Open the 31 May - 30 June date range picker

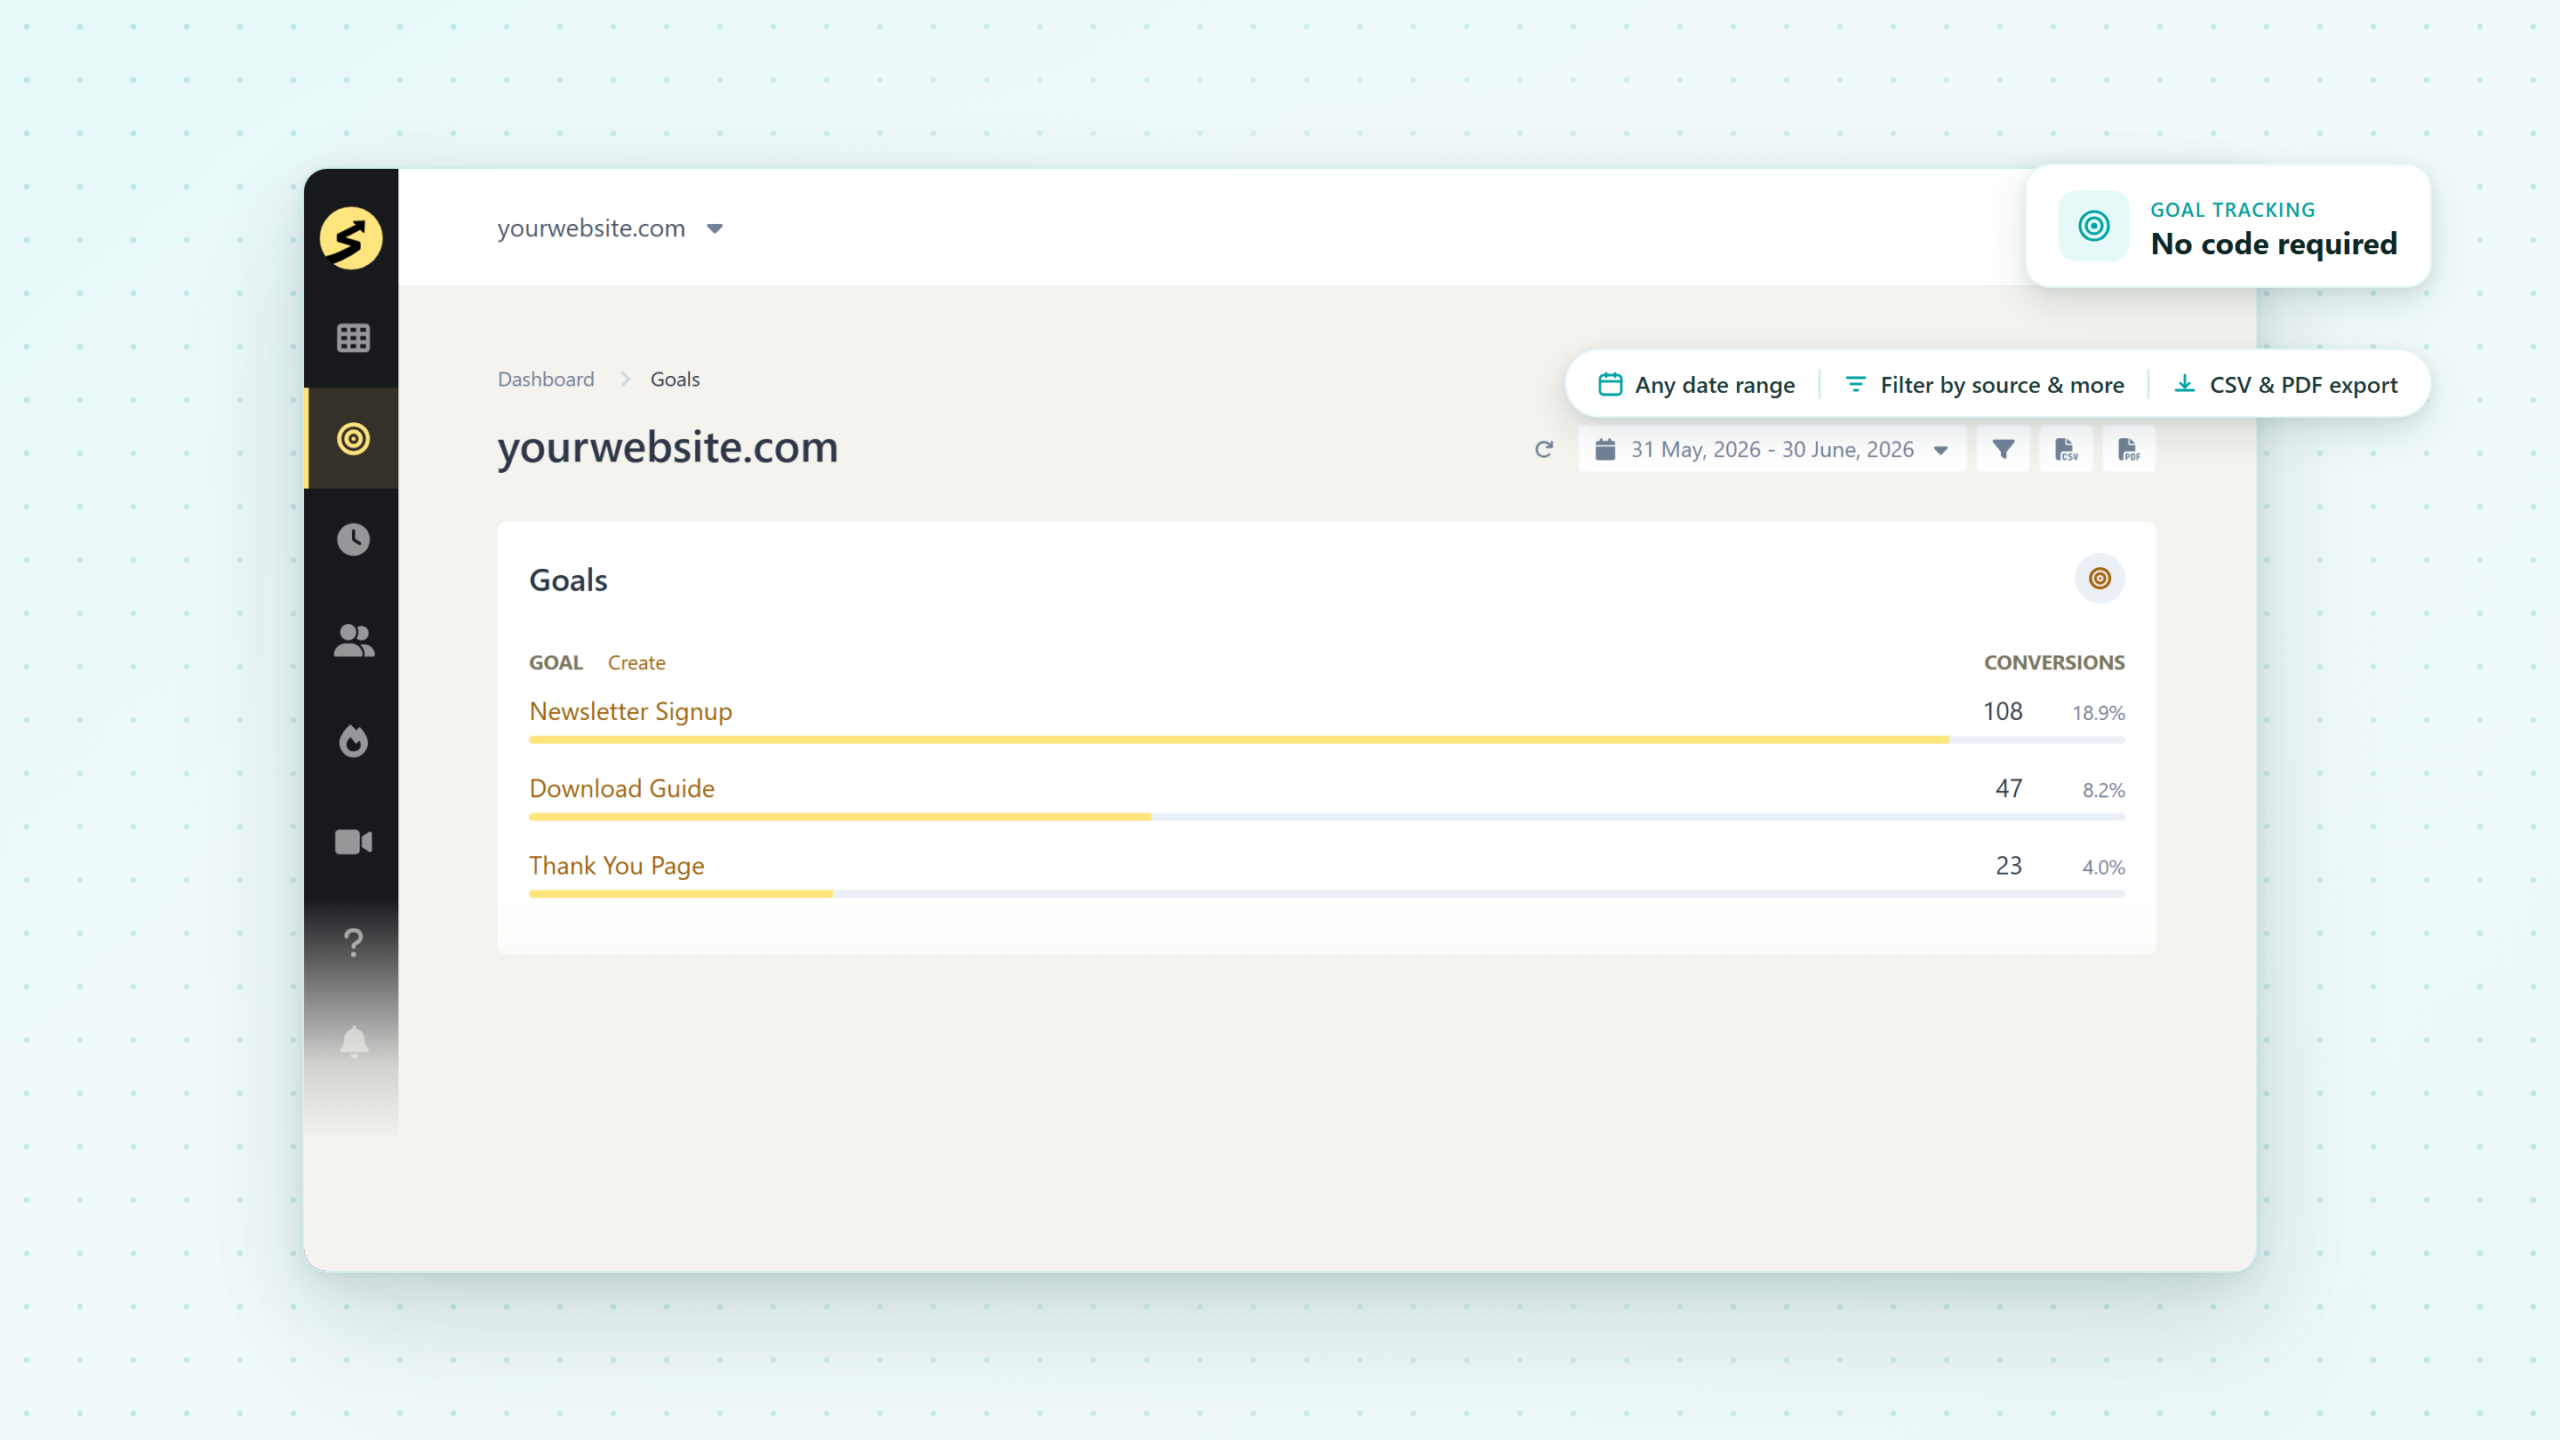click(x=1772, y=449)
